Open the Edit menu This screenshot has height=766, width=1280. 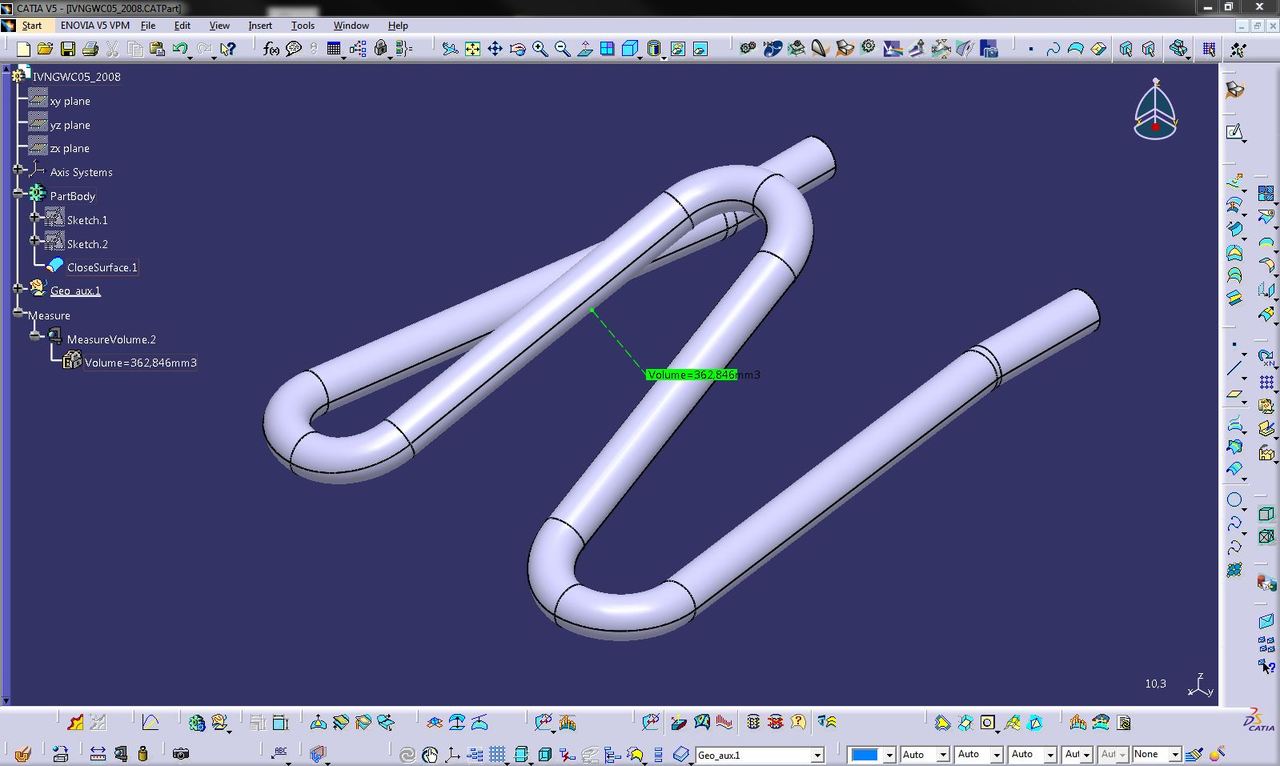click(x=182, y=25)
